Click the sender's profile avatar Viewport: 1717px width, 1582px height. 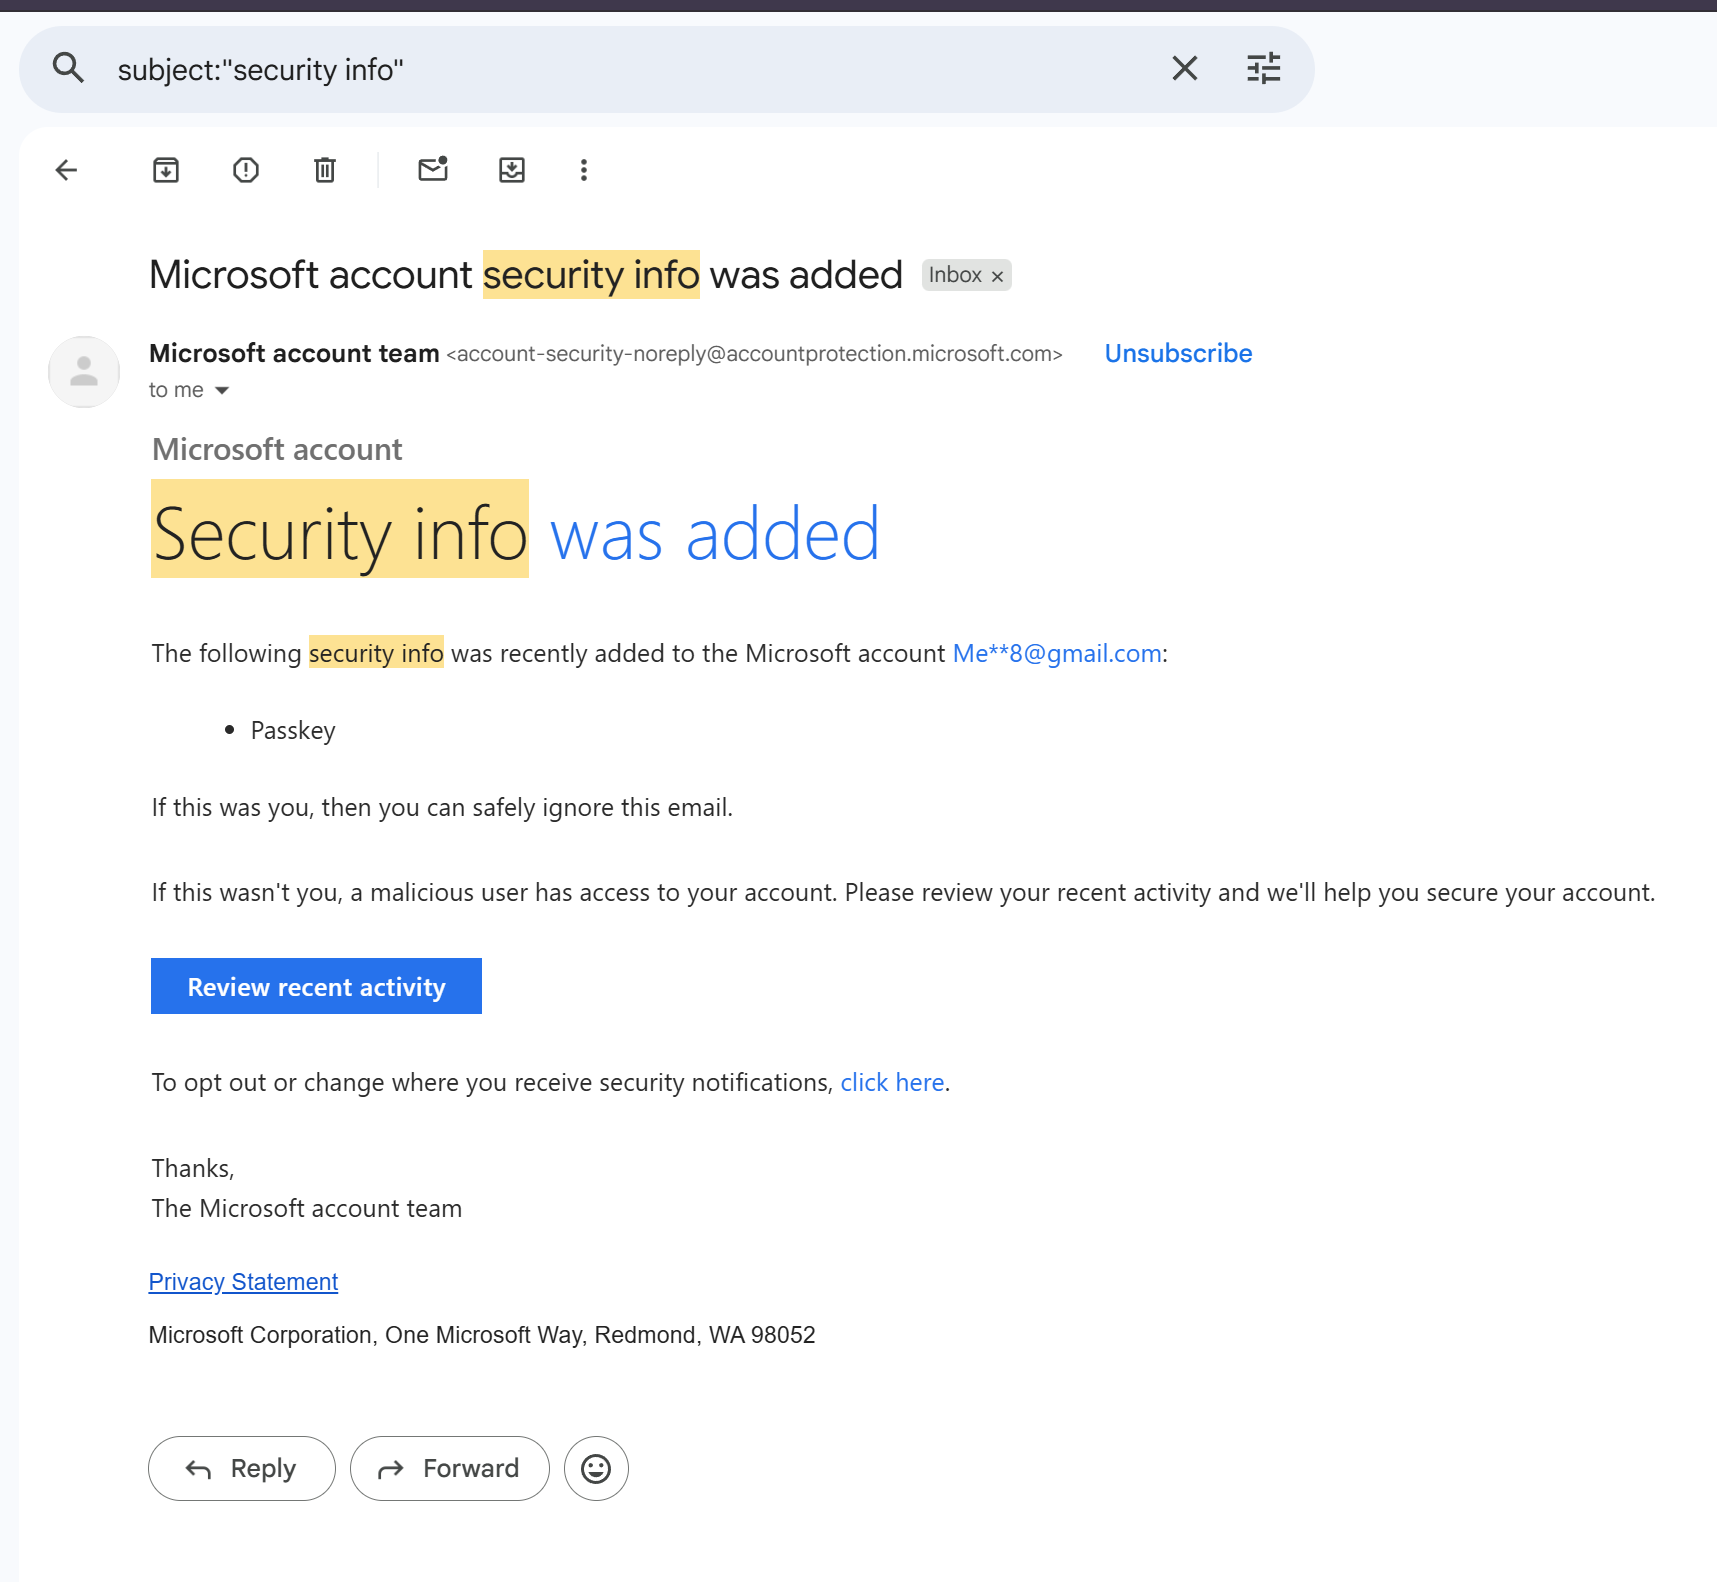click(x=84, y=371)
